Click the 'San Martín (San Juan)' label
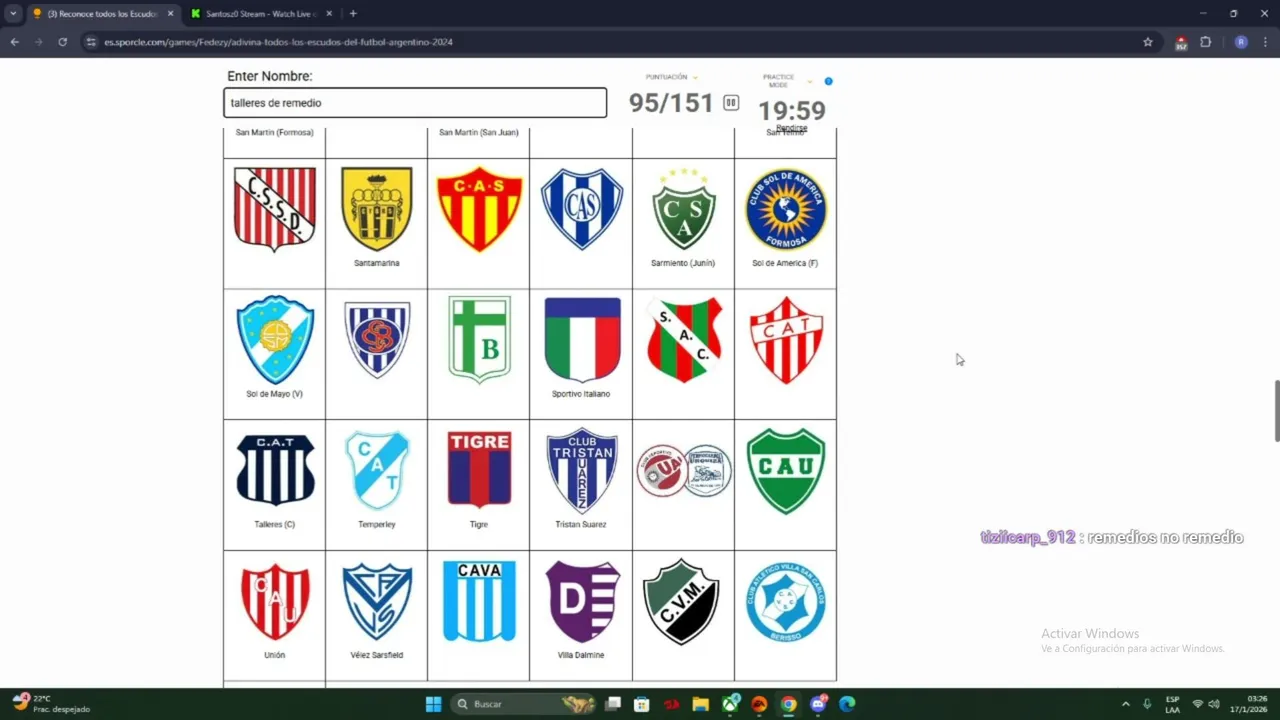This screenshot has width=1280, height=720. pos(479,132)
